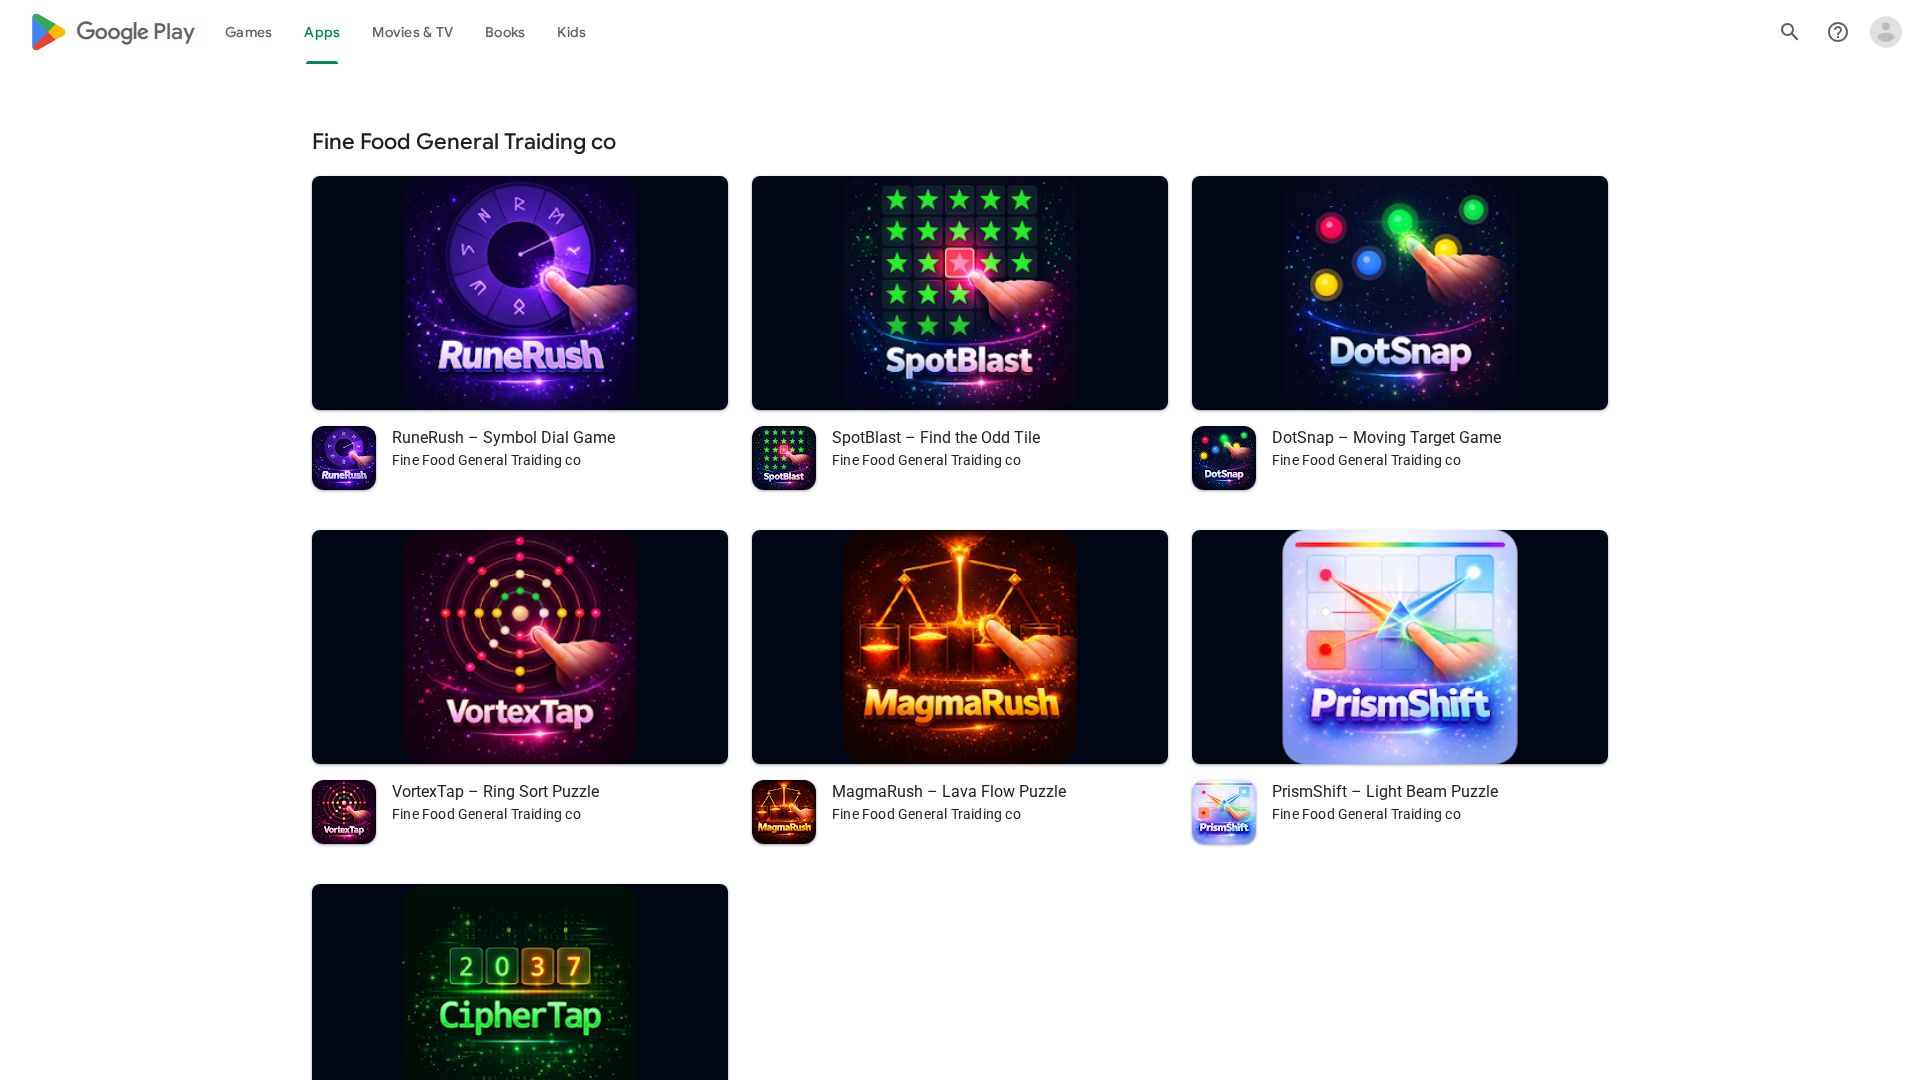Click the small SpotBlast app icon
Screen dimensions: 1920x1080
pyautogui.click(x=784, y=458)
